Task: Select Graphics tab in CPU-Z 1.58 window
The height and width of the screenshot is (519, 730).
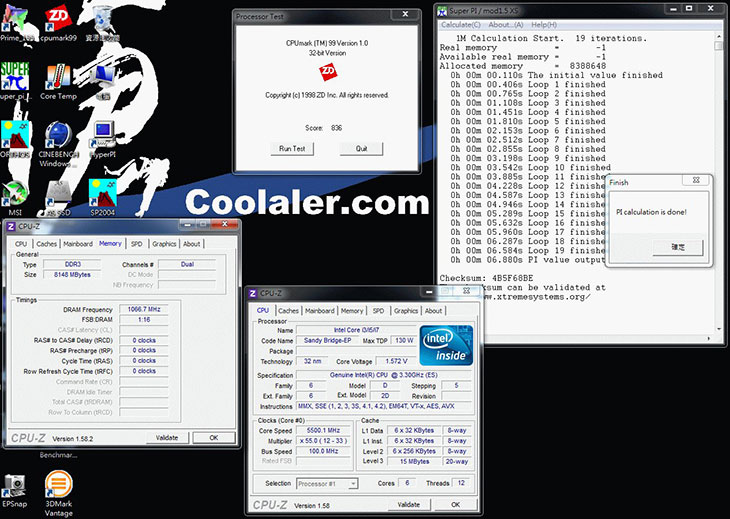Action: pos(406,311)
